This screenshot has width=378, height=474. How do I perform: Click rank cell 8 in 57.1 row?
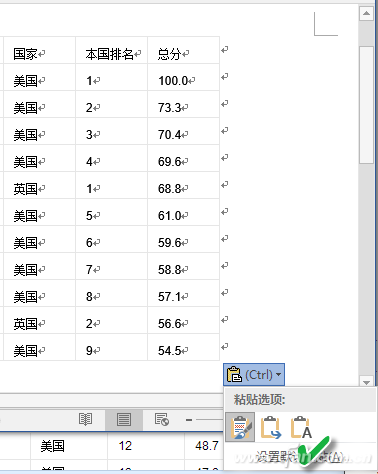112,293
